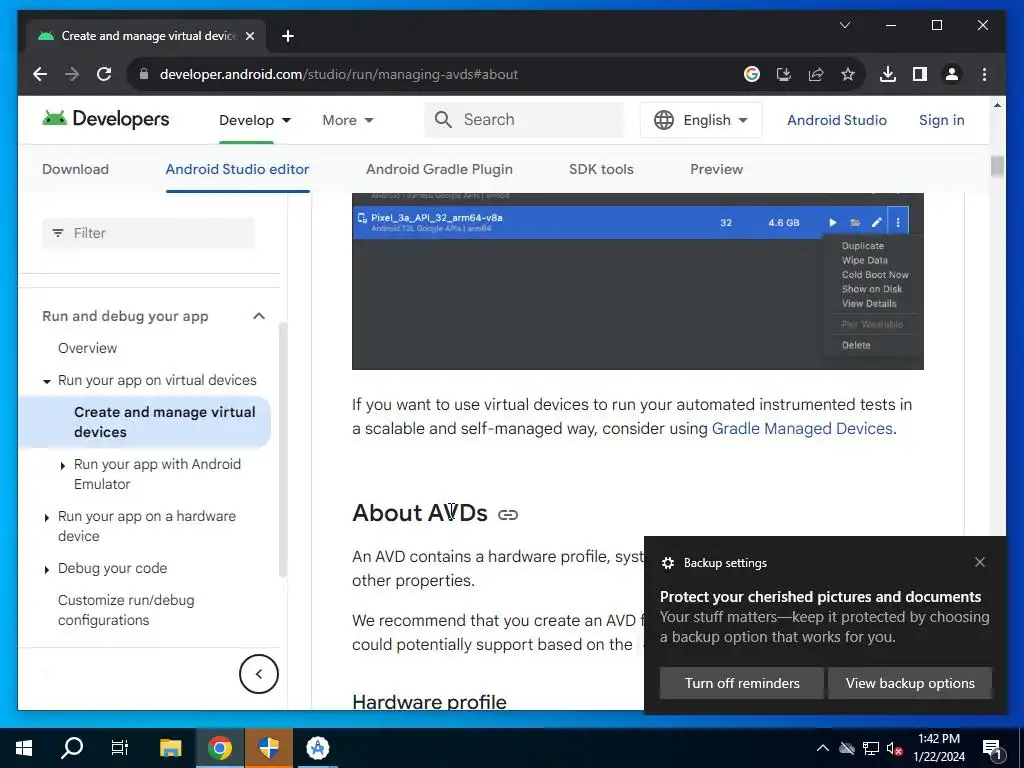Switch to the Download tab
The image size is (1024, 768).
coord(75,169)
